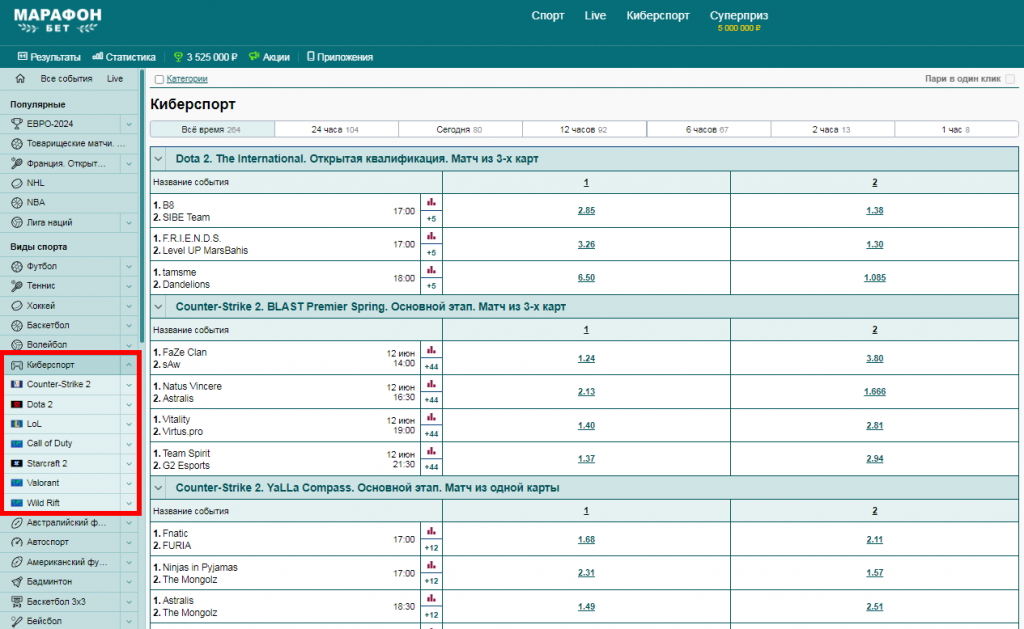Click the Бейсбол bat icon

17,621
